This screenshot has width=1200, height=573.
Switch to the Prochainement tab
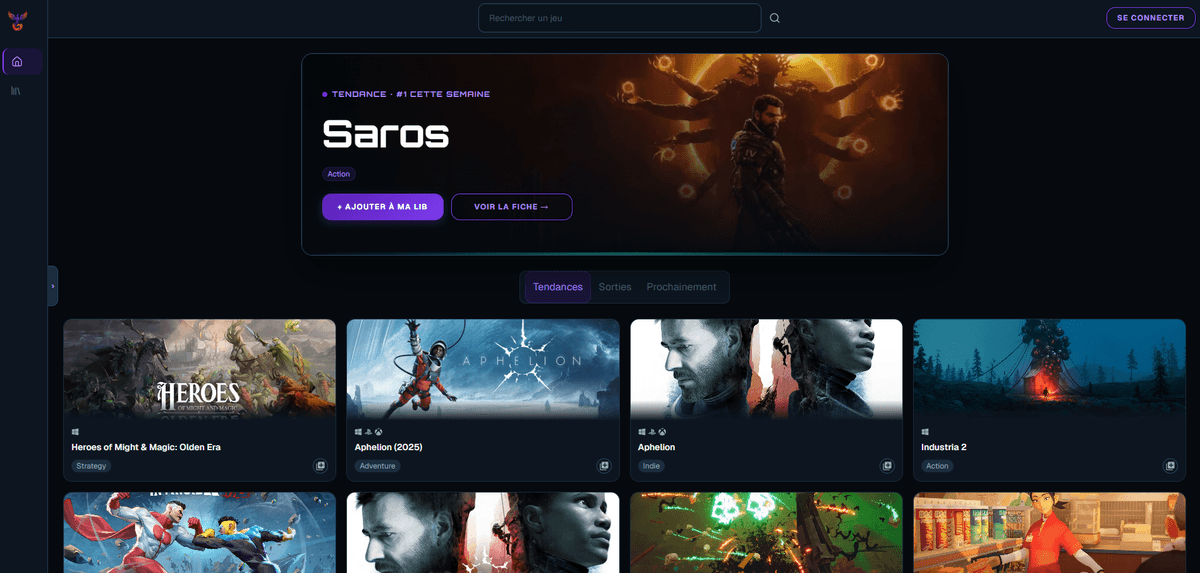click(x=681, y=287)
